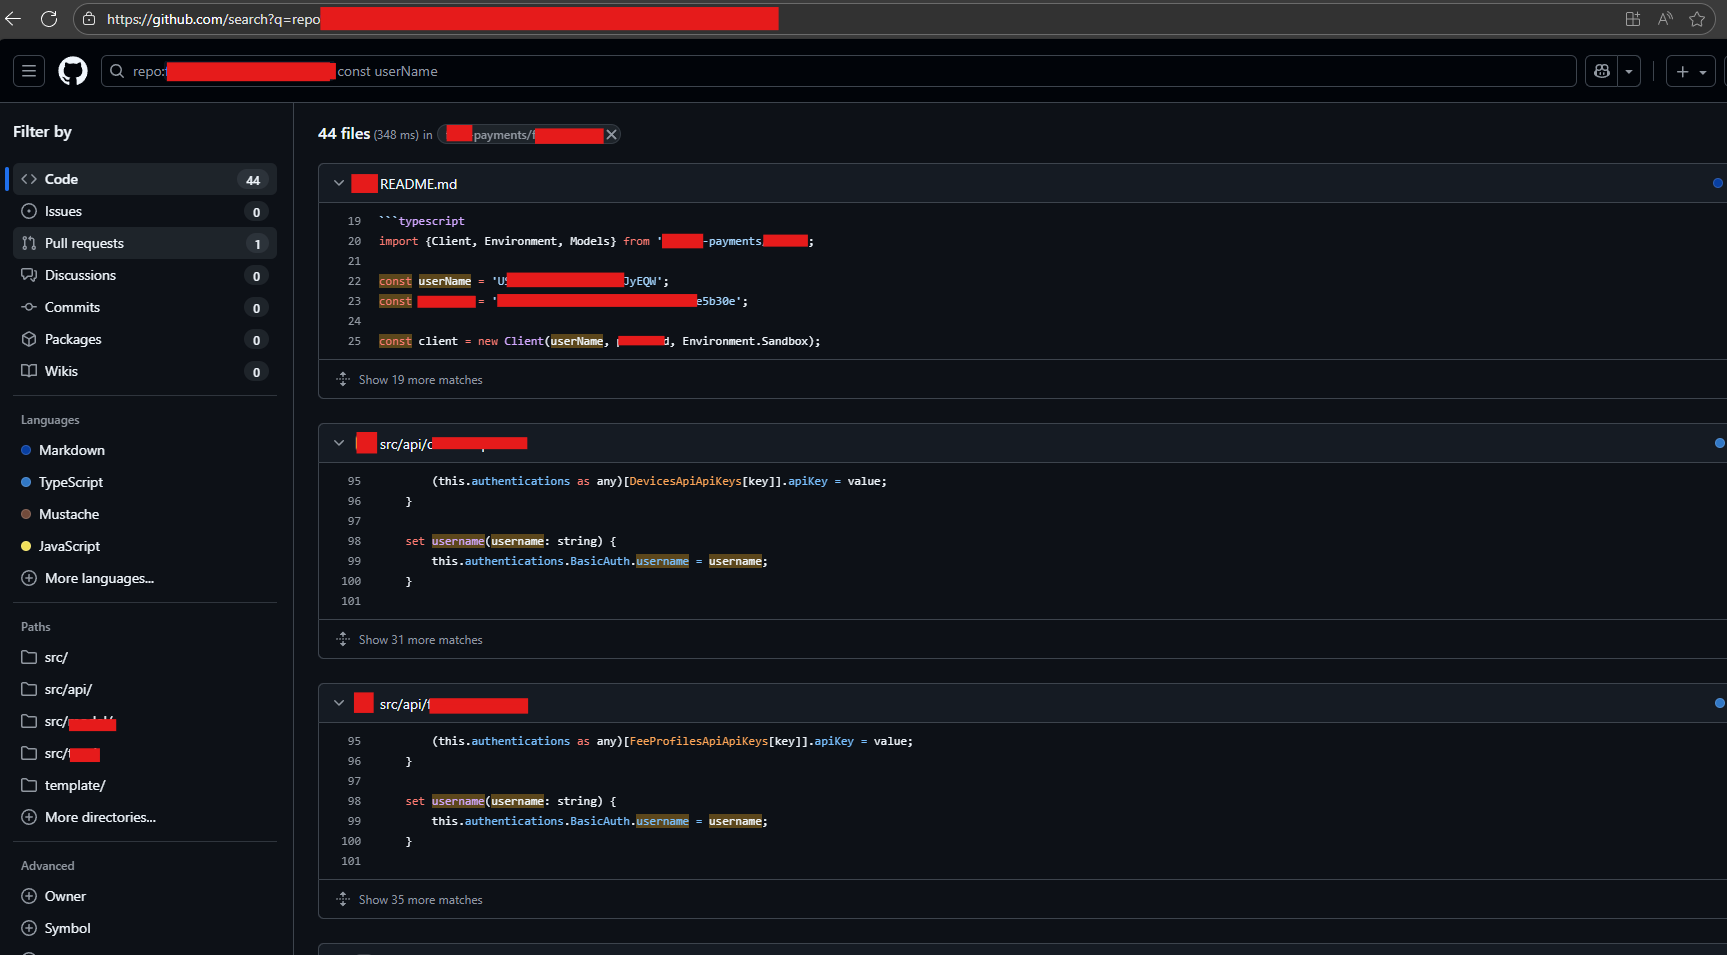Open the hamburger navigation menu
This screenshot has height=955, width=1727.
tap(29, 71)
